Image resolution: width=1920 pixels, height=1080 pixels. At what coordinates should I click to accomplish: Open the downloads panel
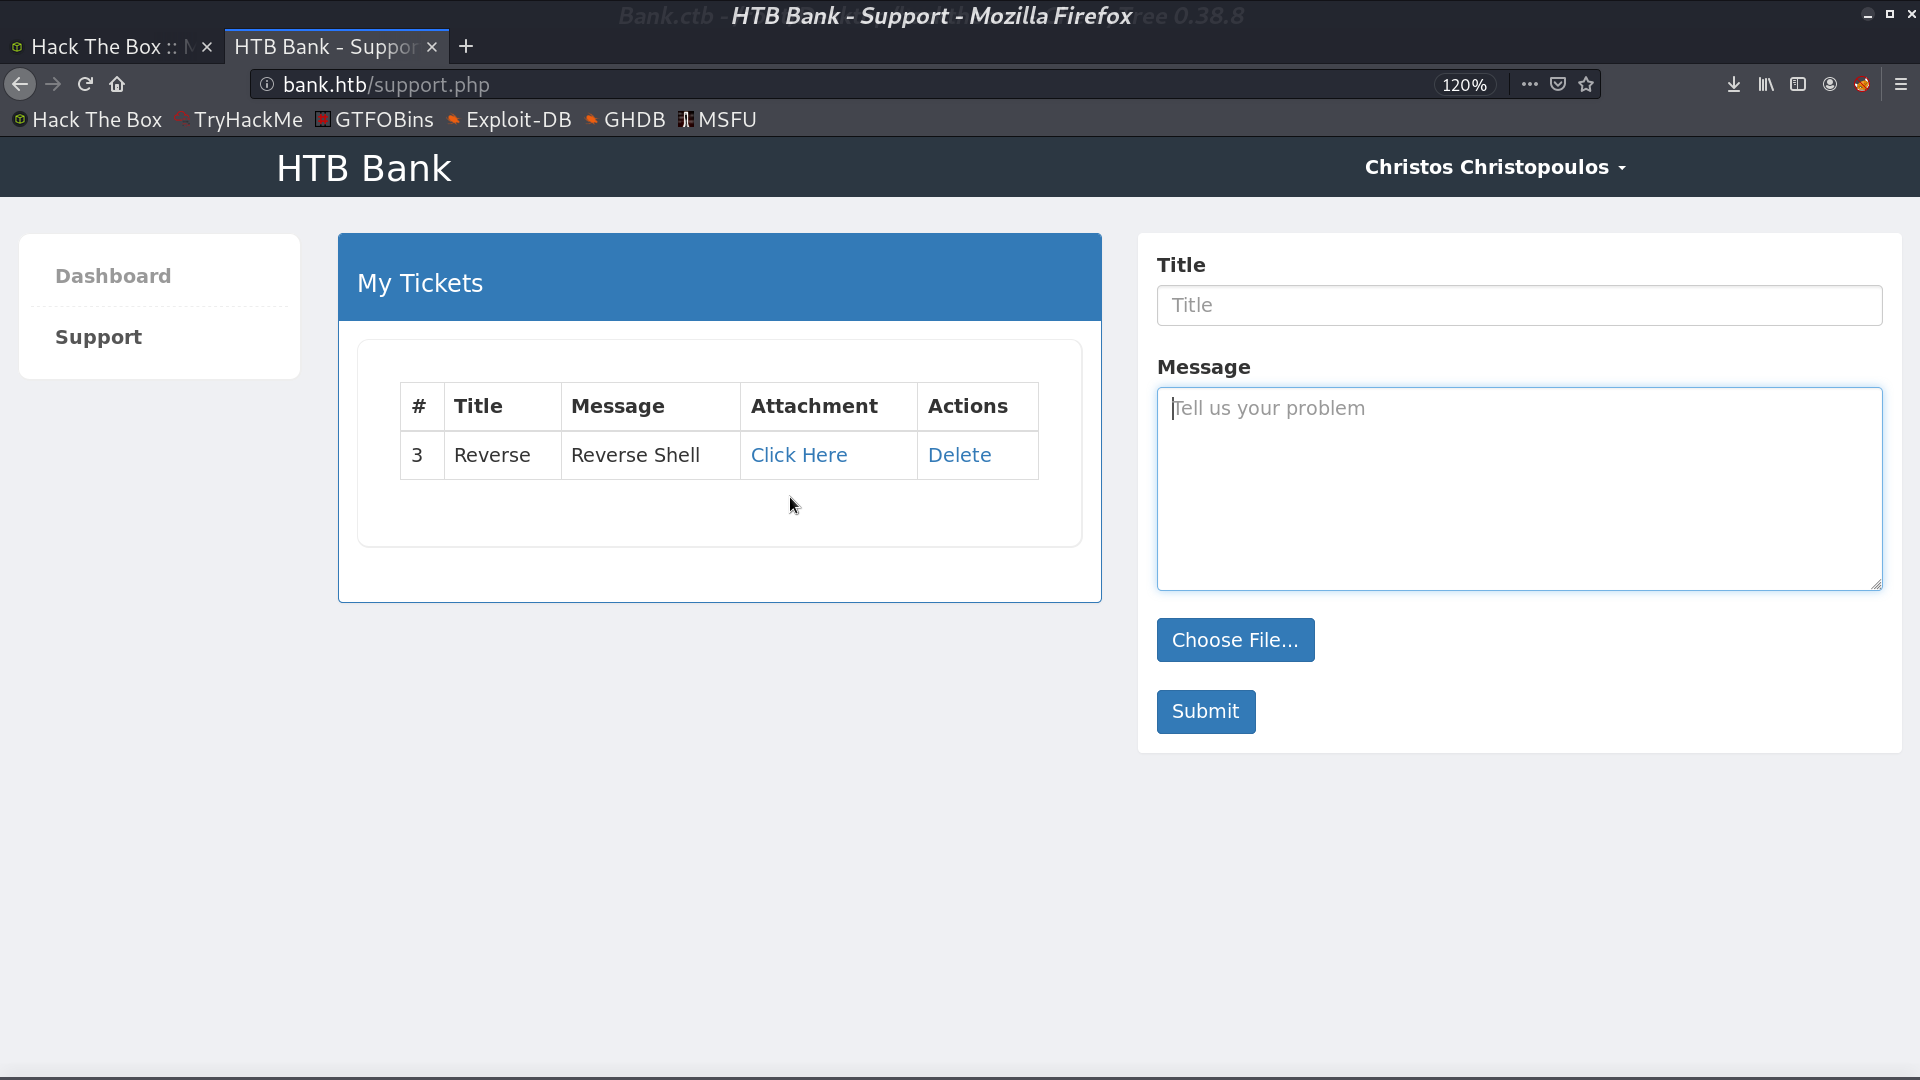1734,85
